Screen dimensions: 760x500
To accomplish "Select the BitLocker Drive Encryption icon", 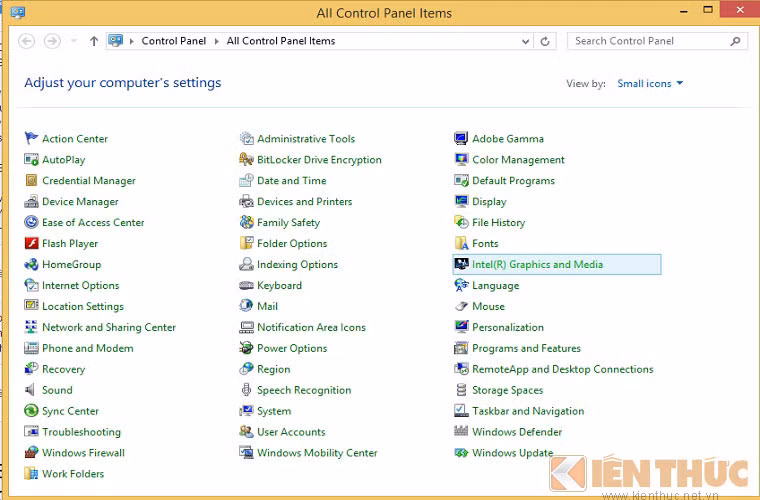I will click(x=247, y=160).
